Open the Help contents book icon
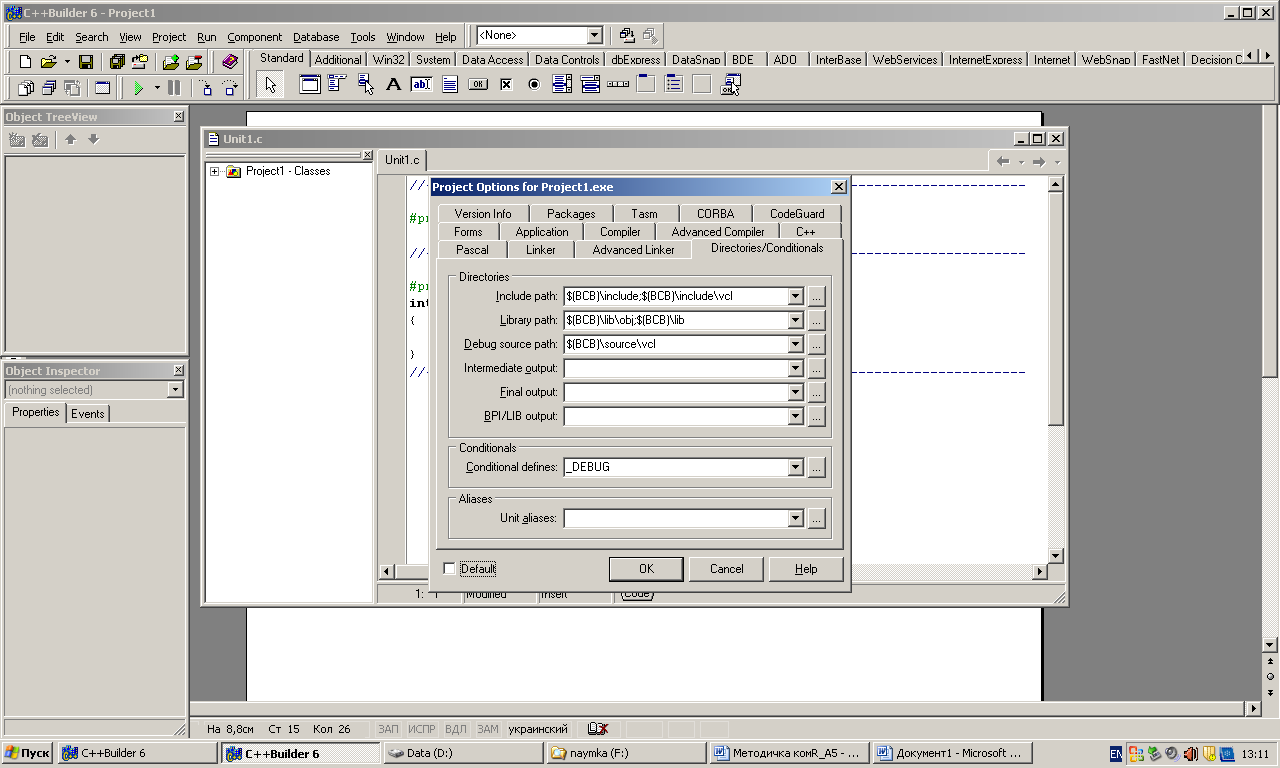The width and height of the screenshot is (1280, 768). point(230,62)
